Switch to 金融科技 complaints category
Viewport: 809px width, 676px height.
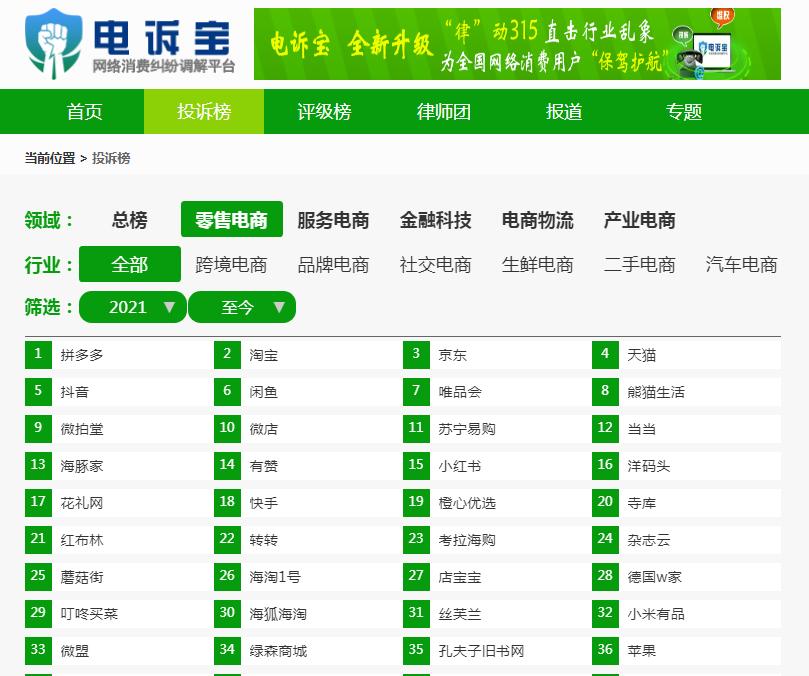pos(435,219)
